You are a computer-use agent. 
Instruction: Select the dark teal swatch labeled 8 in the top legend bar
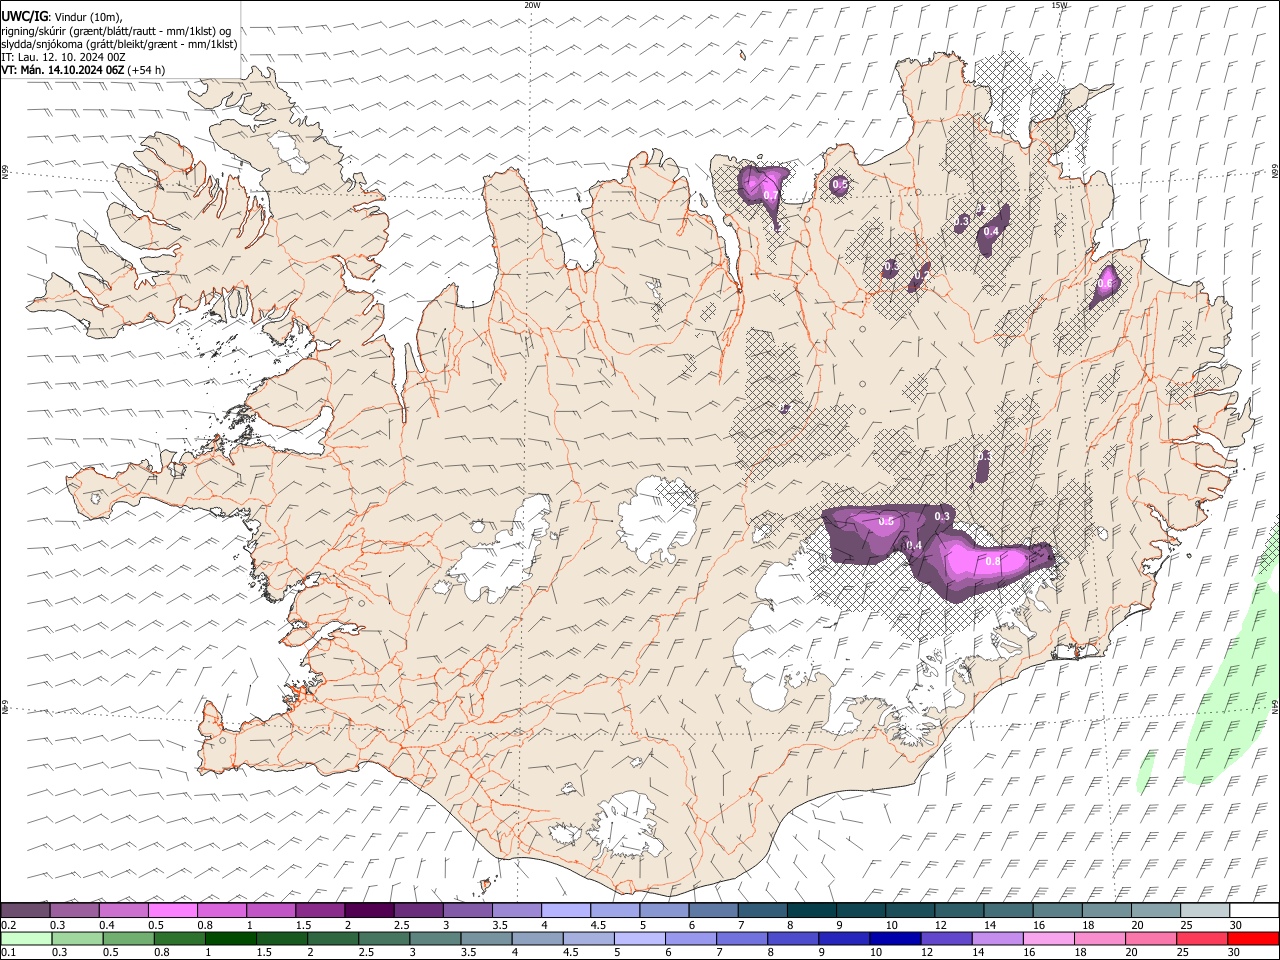click(812, 911)
